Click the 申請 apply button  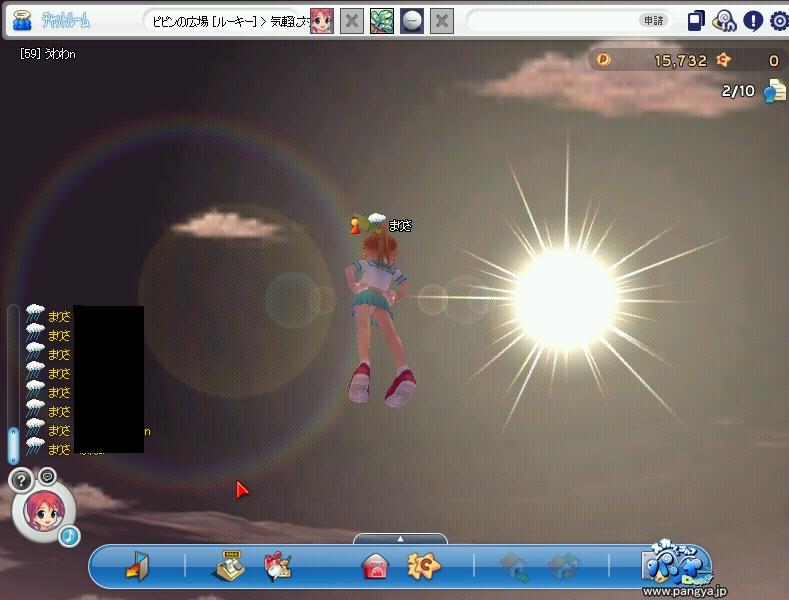pyautogui.click(x=654, y=21)
